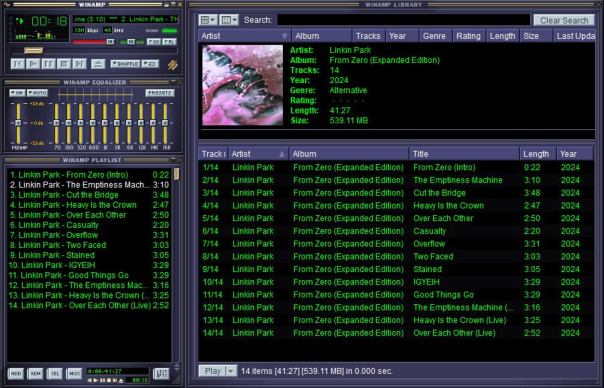Screen dimensions: 604x388
Task: Sort tracks by the Title column header
Action: [x=464, y=154]
